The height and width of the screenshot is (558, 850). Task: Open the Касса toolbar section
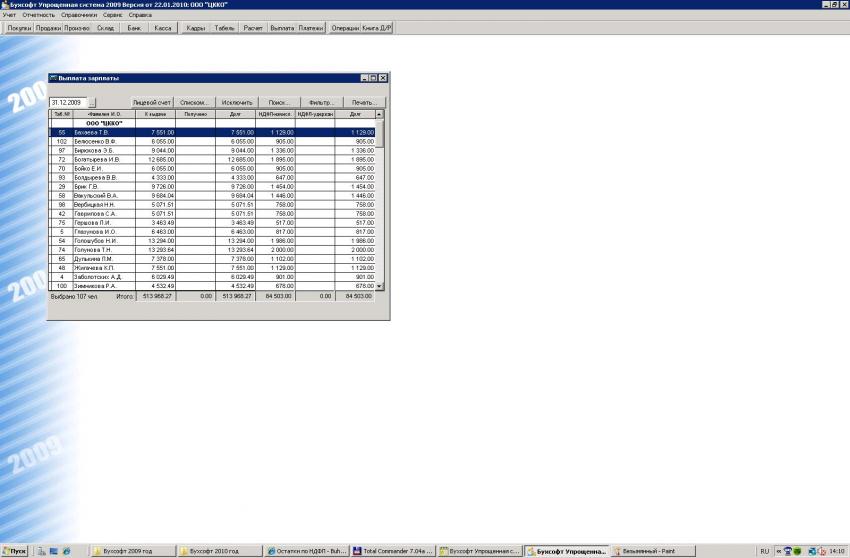click(163, 28)
